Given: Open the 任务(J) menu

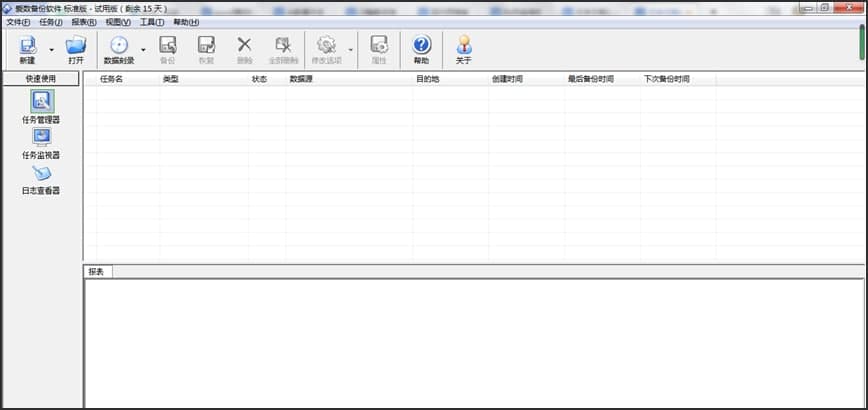Looking at the screenshot, I should (51, 22).
